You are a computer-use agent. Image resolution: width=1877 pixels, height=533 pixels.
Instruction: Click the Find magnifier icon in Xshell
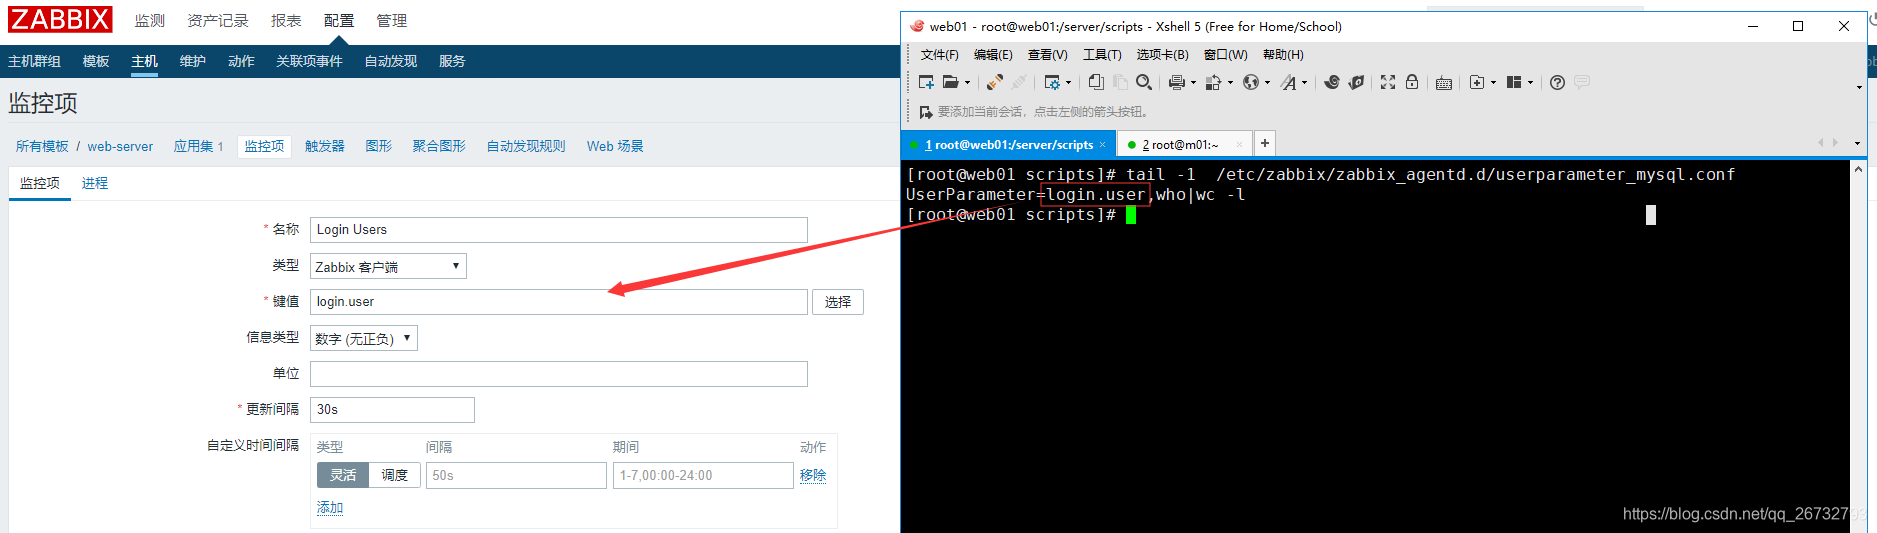point(1144,82)
